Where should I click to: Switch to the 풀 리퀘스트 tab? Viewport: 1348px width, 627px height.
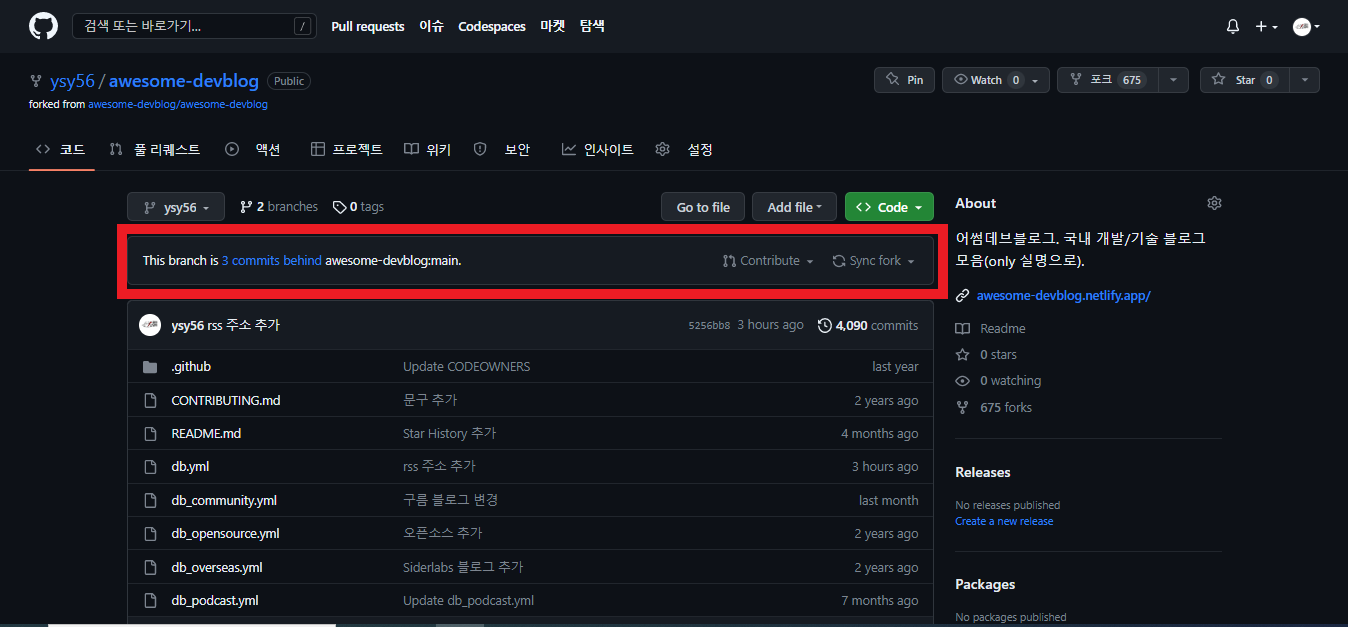155,149
